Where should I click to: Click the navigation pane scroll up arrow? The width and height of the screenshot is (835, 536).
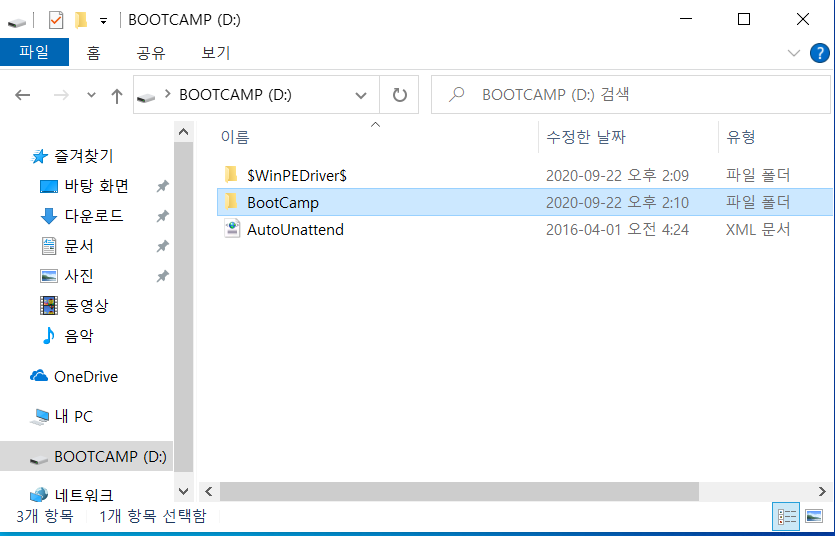183,131
